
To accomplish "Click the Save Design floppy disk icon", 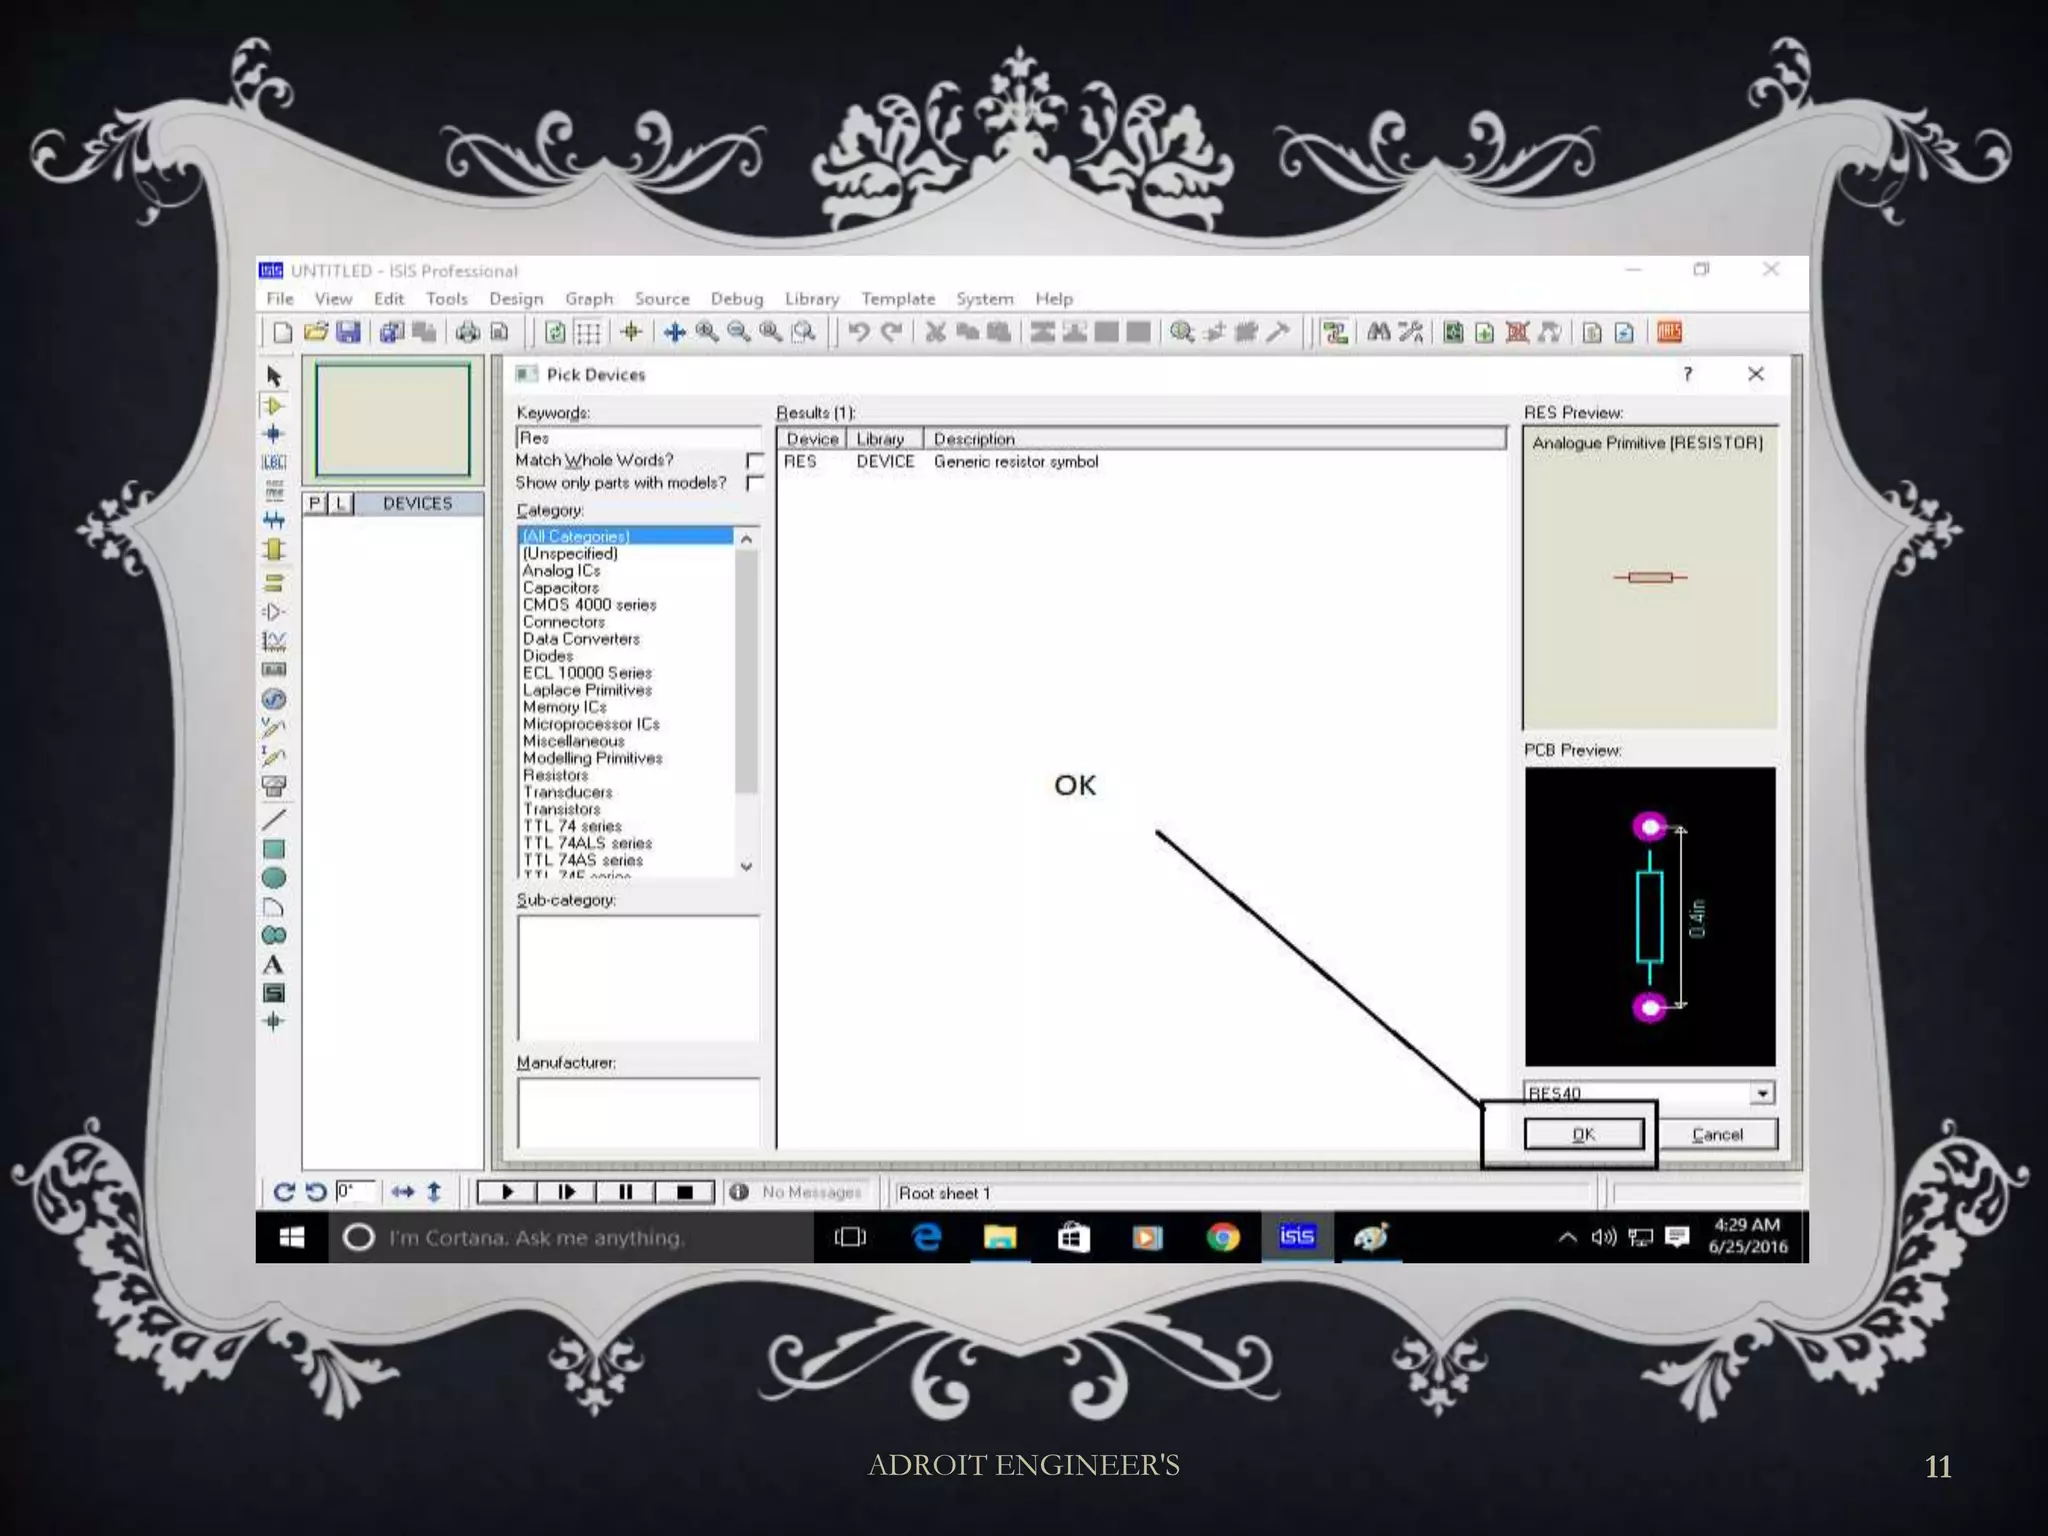I will click(x=347, y=332).
